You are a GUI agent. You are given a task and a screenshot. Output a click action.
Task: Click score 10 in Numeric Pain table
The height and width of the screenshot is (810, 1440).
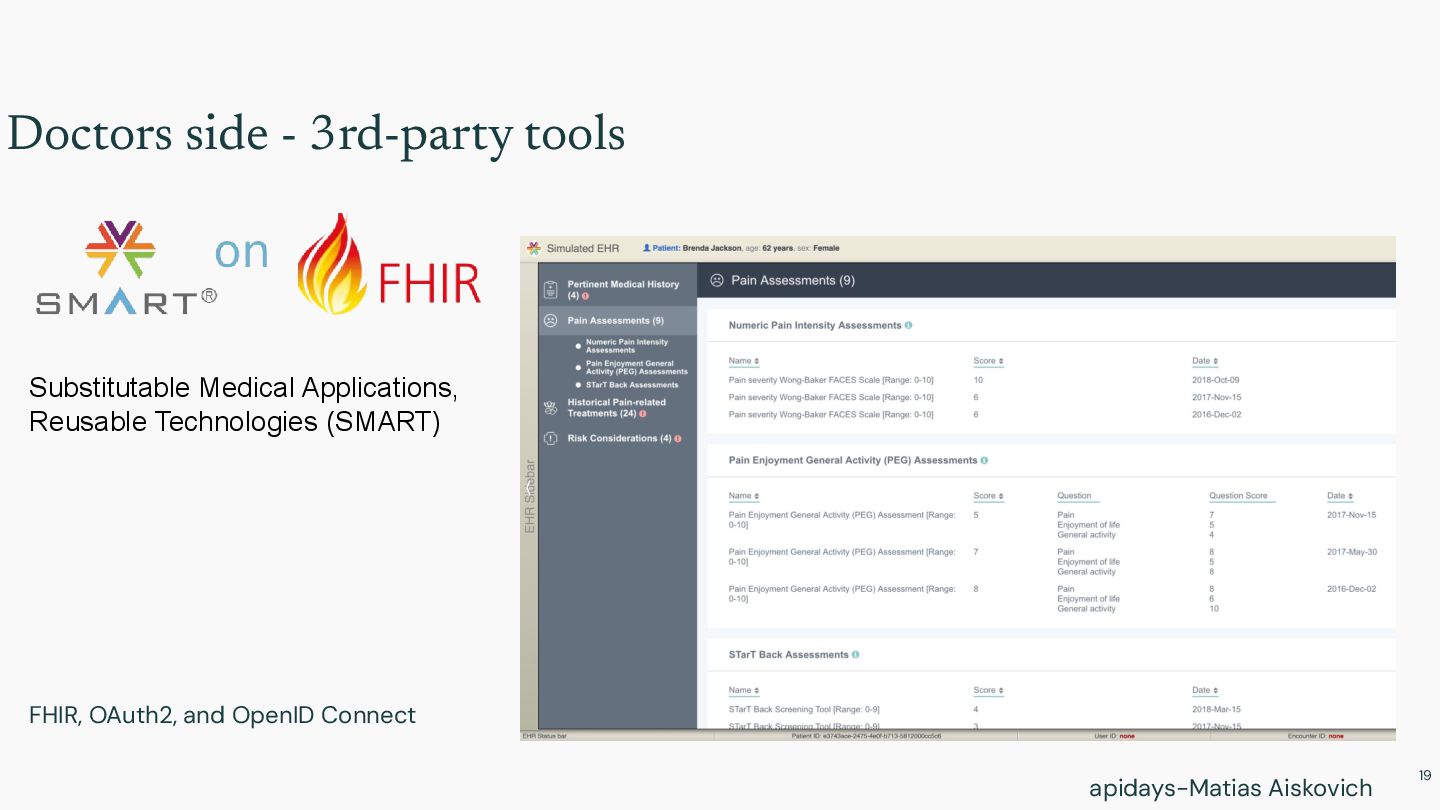pos(978,380)
